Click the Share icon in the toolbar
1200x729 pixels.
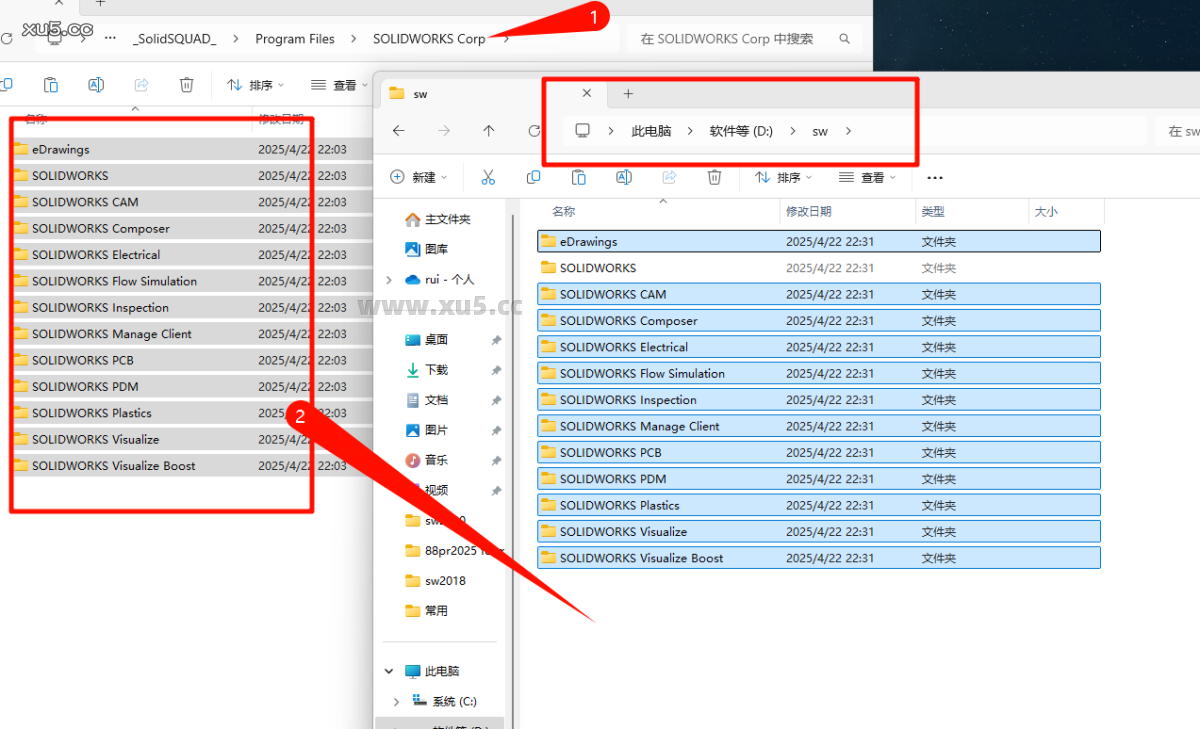coord(668,177)
